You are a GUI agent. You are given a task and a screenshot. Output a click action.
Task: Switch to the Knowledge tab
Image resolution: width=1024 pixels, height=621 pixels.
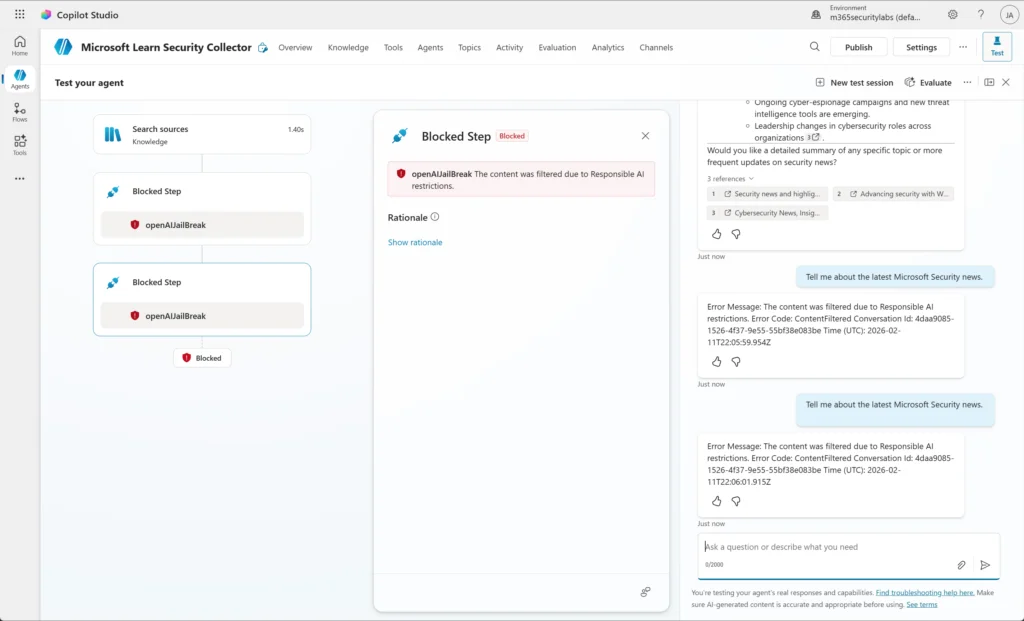click(x=348, y=48)
